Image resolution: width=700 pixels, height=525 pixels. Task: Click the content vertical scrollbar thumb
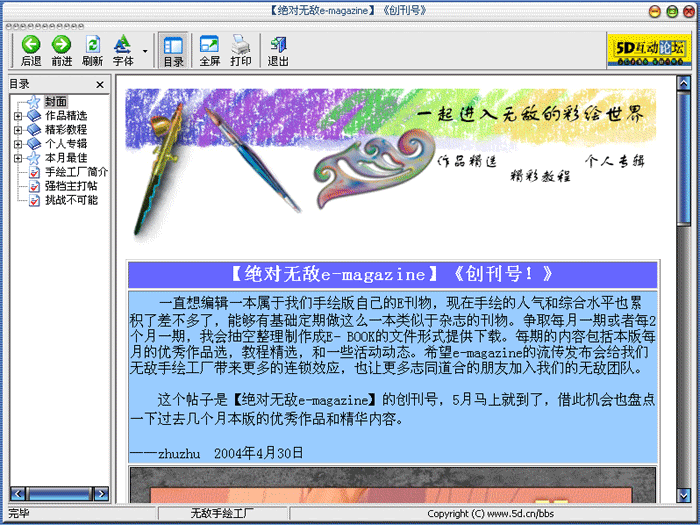pyautogui.click(x=683, y=158)
